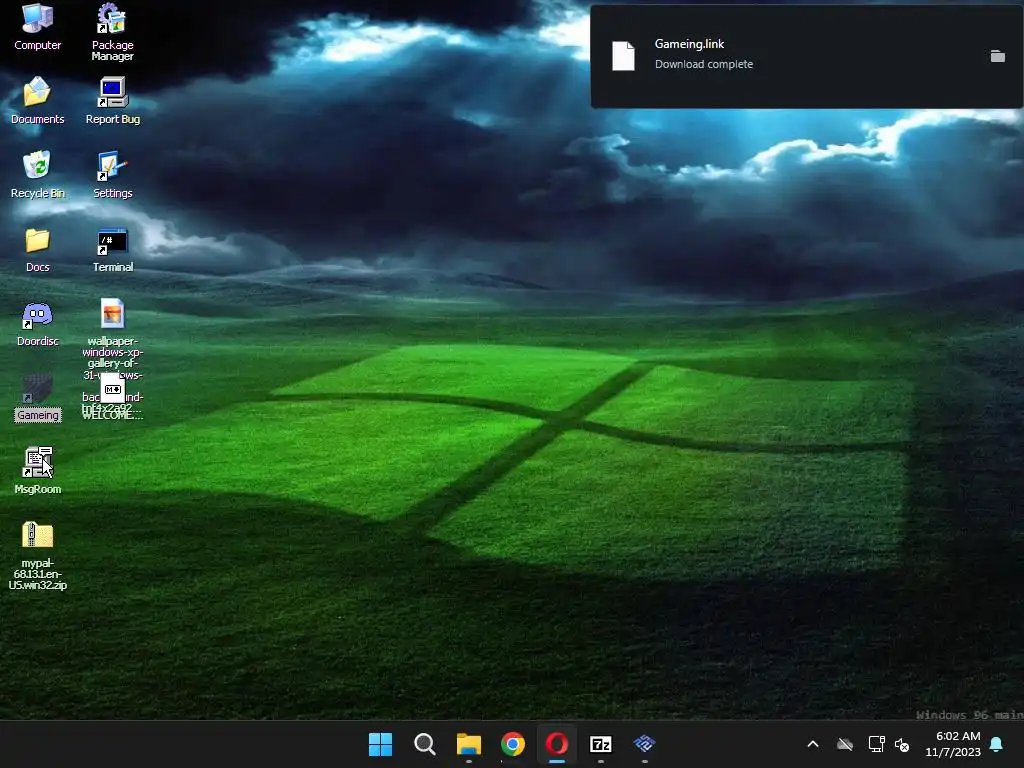Click the cloud sync tray icon
The height and width of the screenshot is (768, 1024).
845,744
